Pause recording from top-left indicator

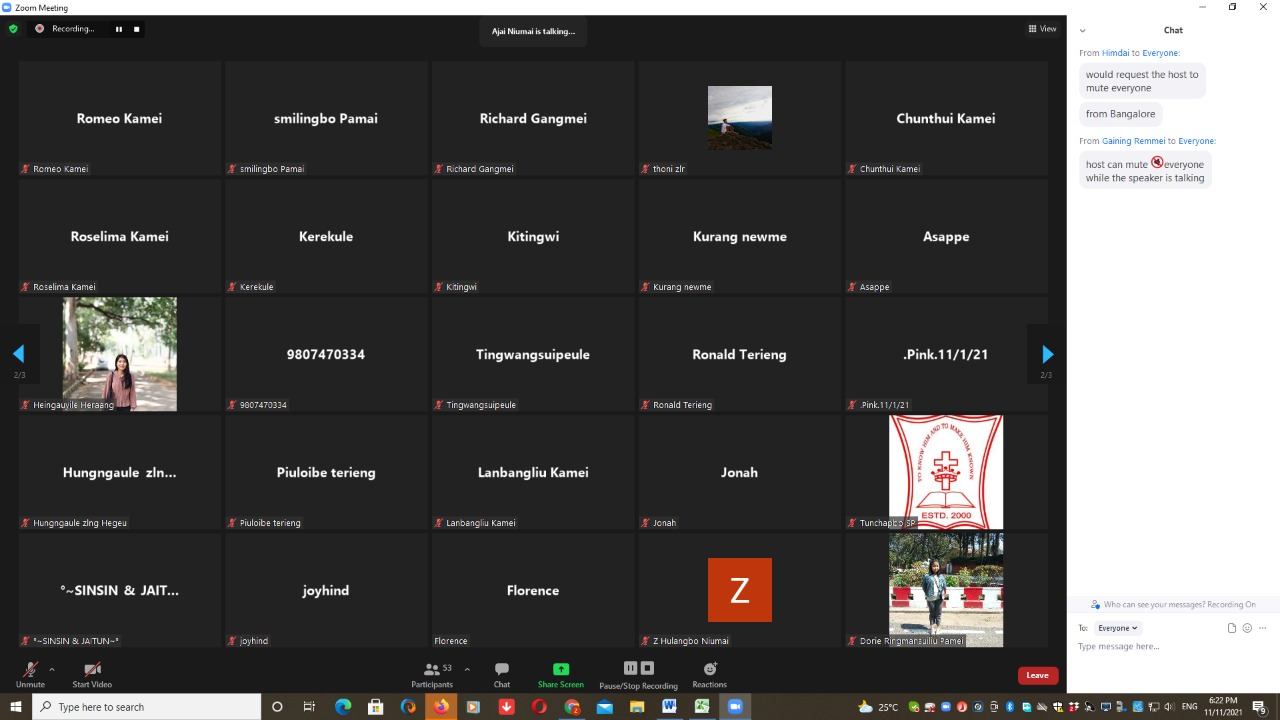coord(119,29)
